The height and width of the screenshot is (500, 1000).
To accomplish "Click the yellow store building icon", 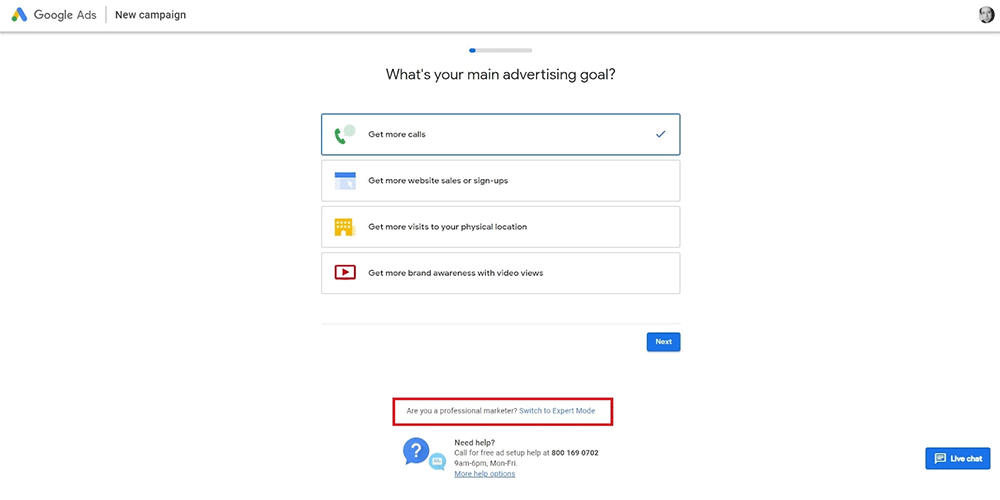I will (x=344, y=227).
